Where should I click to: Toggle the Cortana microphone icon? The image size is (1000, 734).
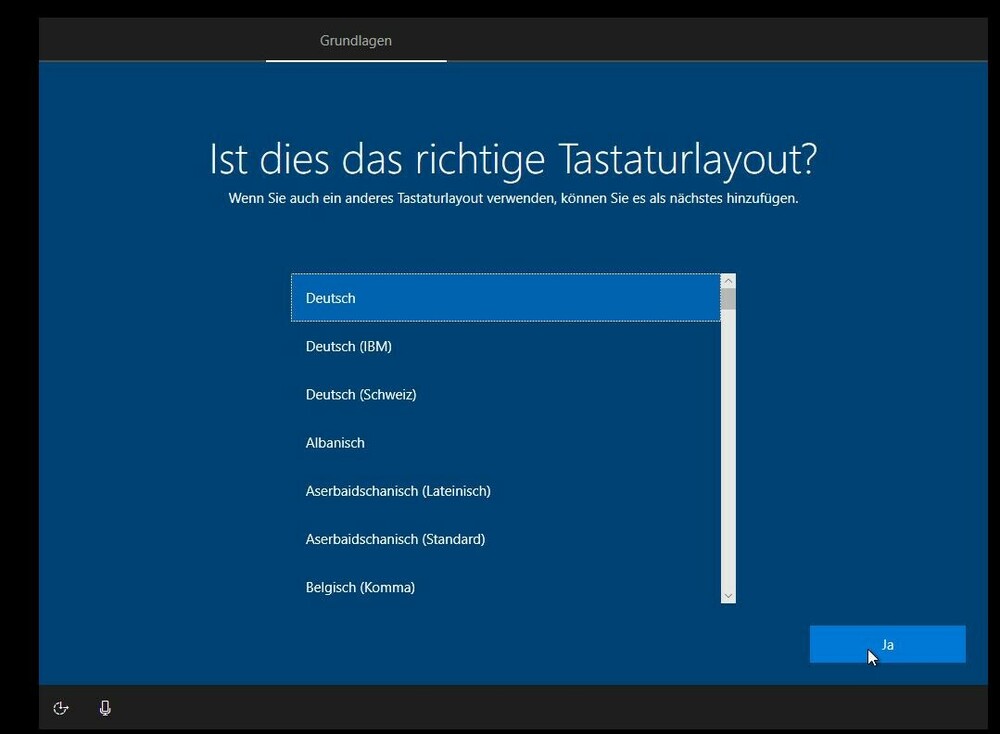(105, 708)
